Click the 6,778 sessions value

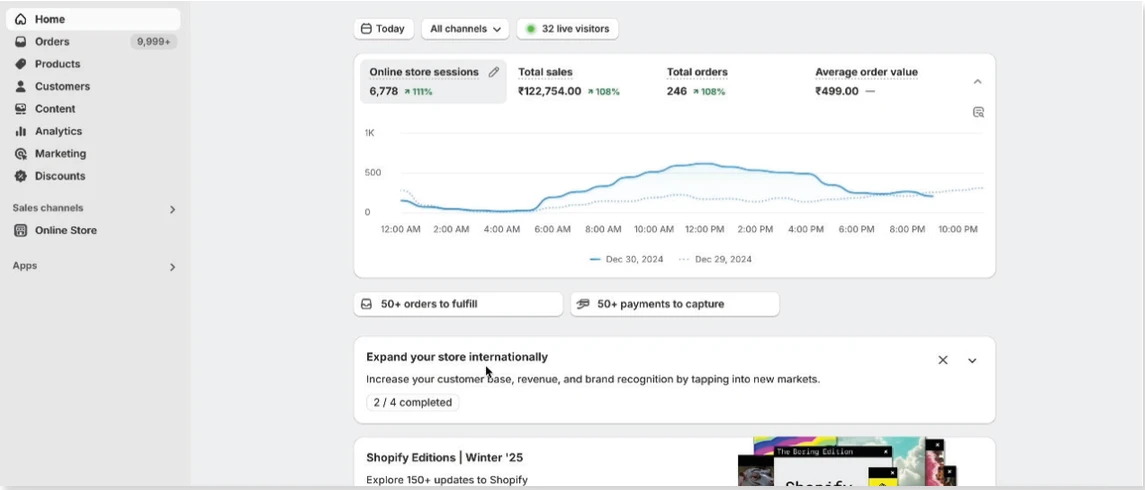pyautogui.click(x=383, y=91)
